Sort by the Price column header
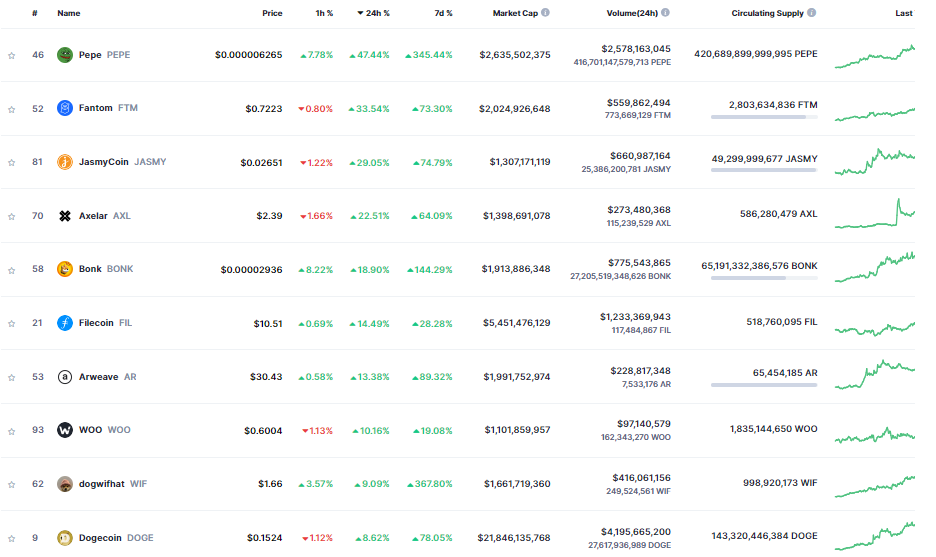936x557 pixels. coord(272,13)
